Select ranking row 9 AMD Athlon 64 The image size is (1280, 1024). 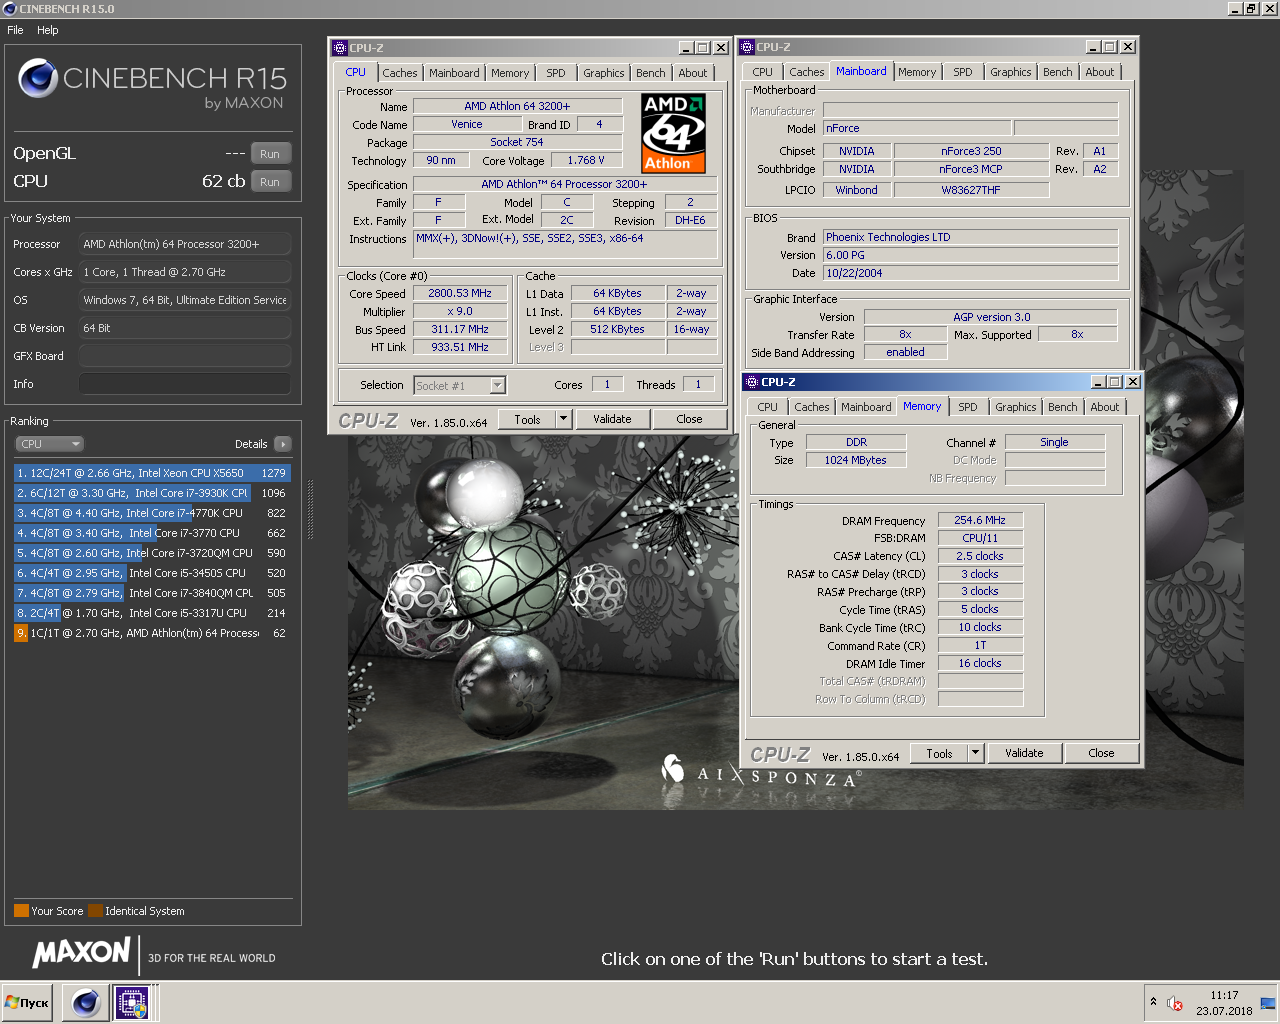pos(152,633)
